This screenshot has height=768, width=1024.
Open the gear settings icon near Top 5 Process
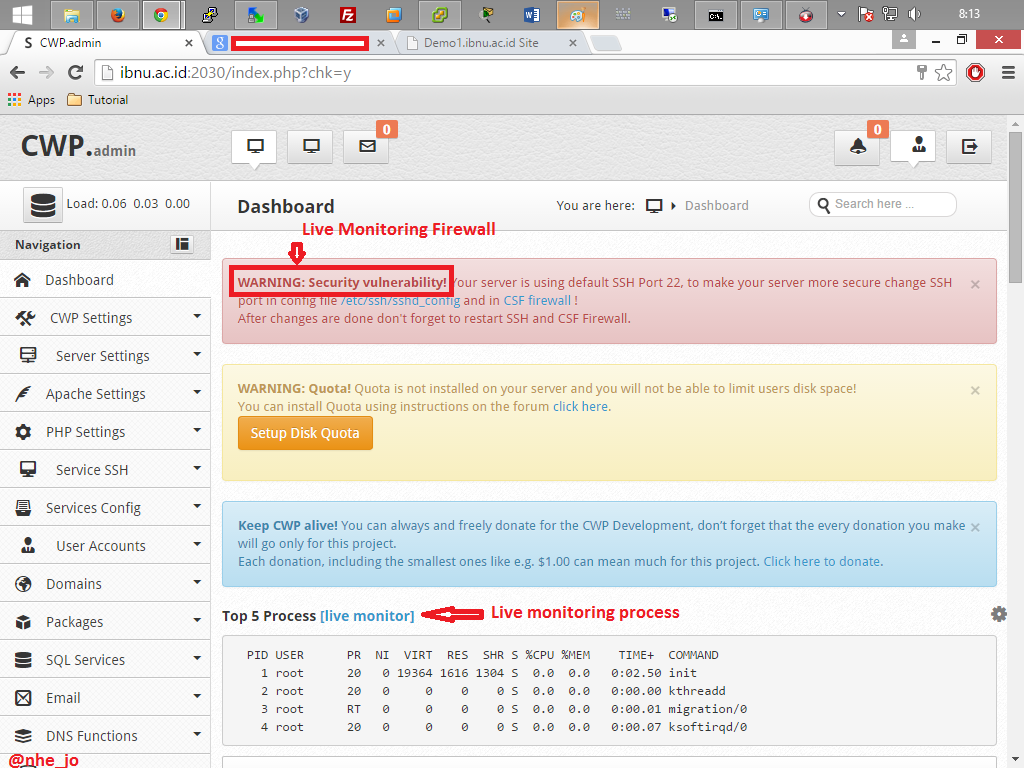[x=999, y=614]
